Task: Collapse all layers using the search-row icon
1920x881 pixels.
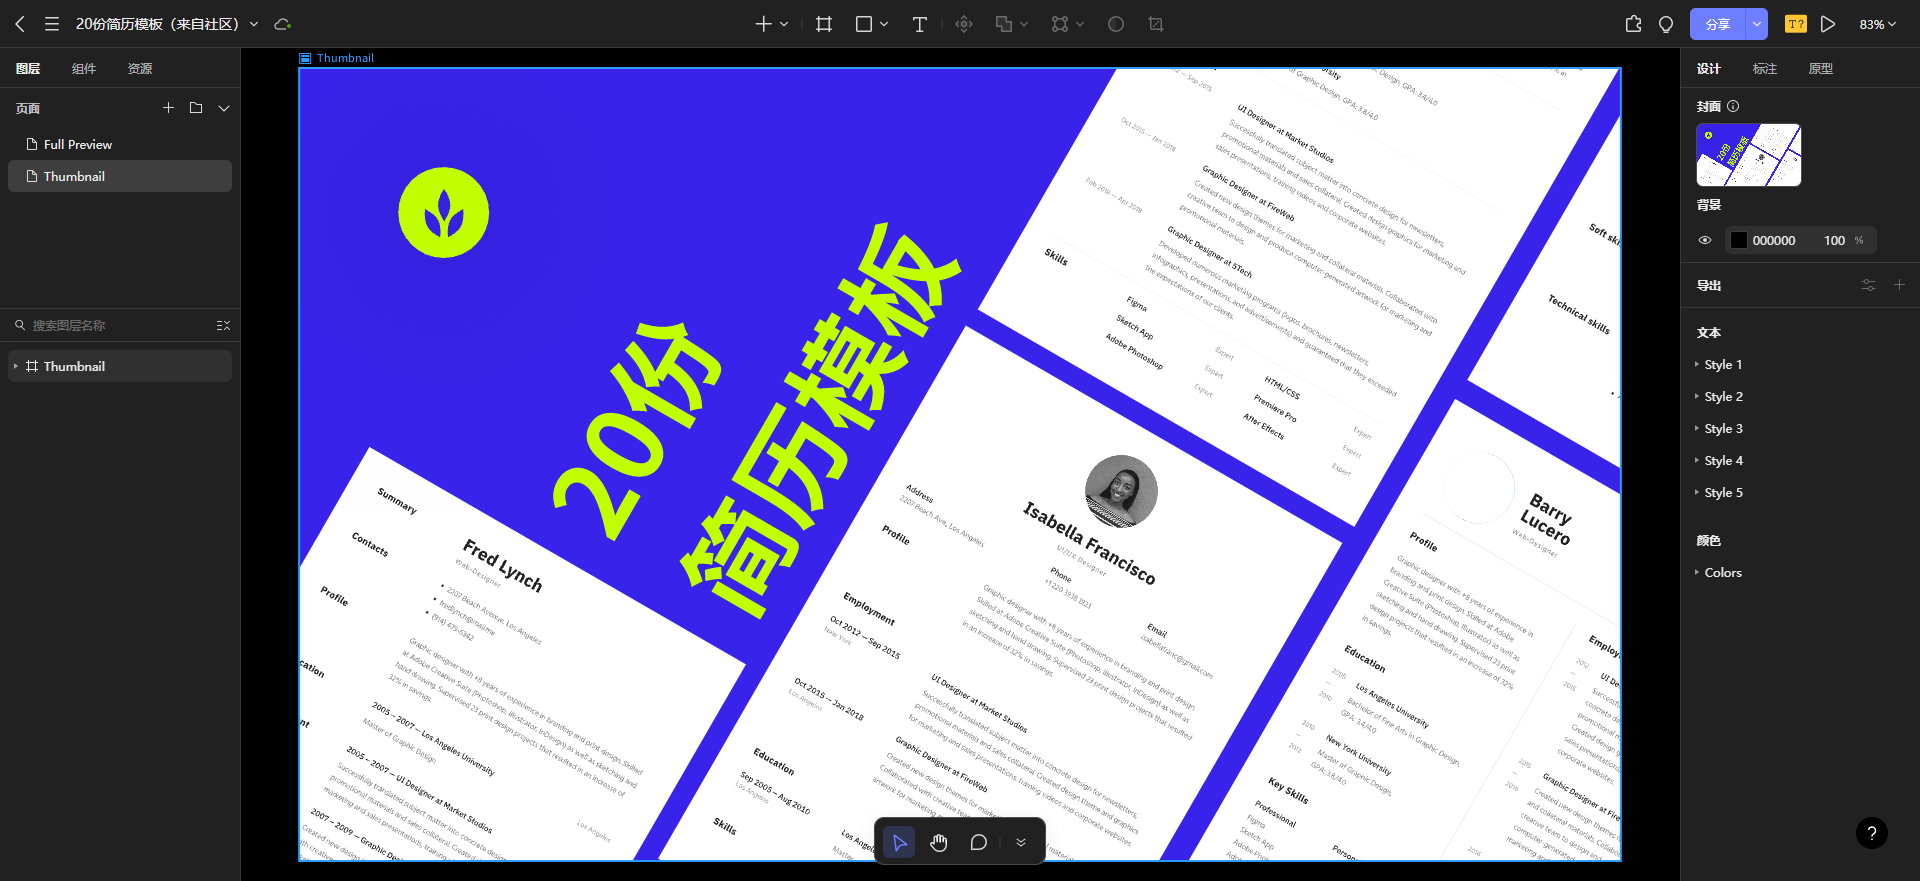Action: (223, 325)
